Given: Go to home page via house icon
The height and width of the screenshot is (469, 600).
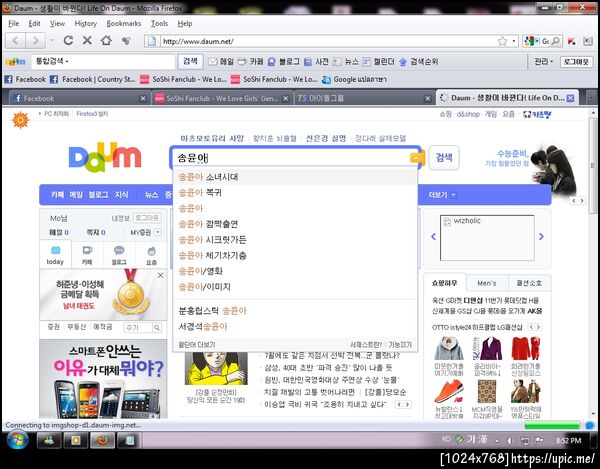Looking at the screenshot, I should coord(106,40).
